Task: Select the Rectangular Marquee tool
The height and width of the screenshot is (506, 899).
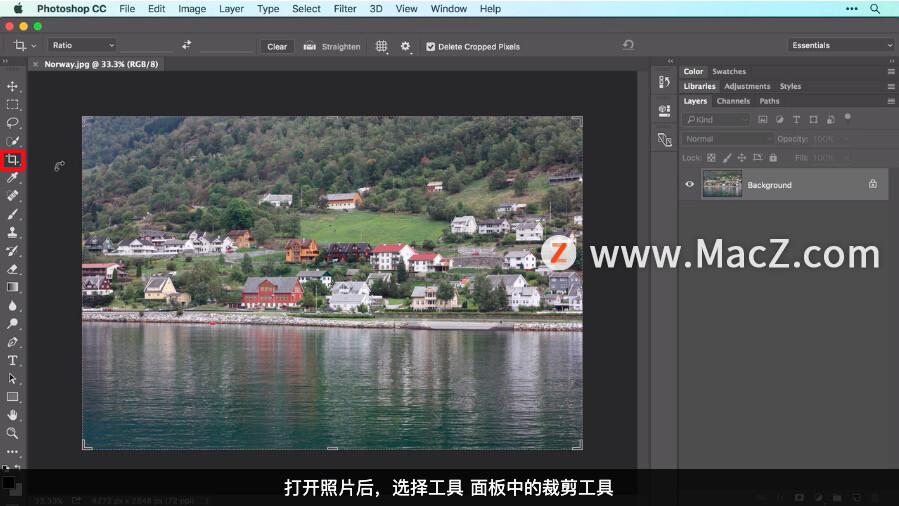Action: pyautogui.click(x=12, y=105)
